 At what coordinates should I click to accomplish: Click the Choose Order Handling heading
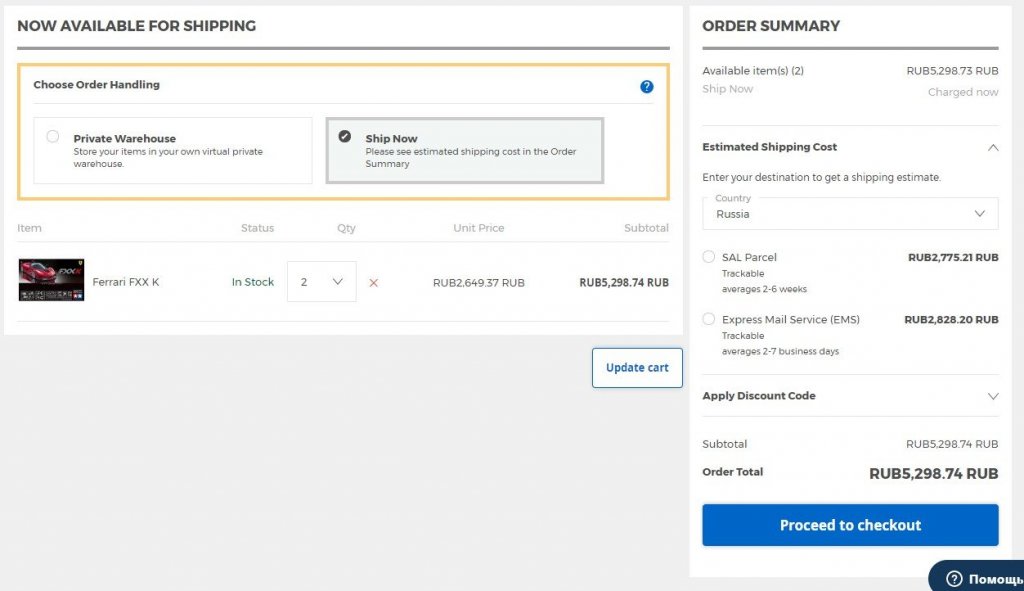click(96, 85)
